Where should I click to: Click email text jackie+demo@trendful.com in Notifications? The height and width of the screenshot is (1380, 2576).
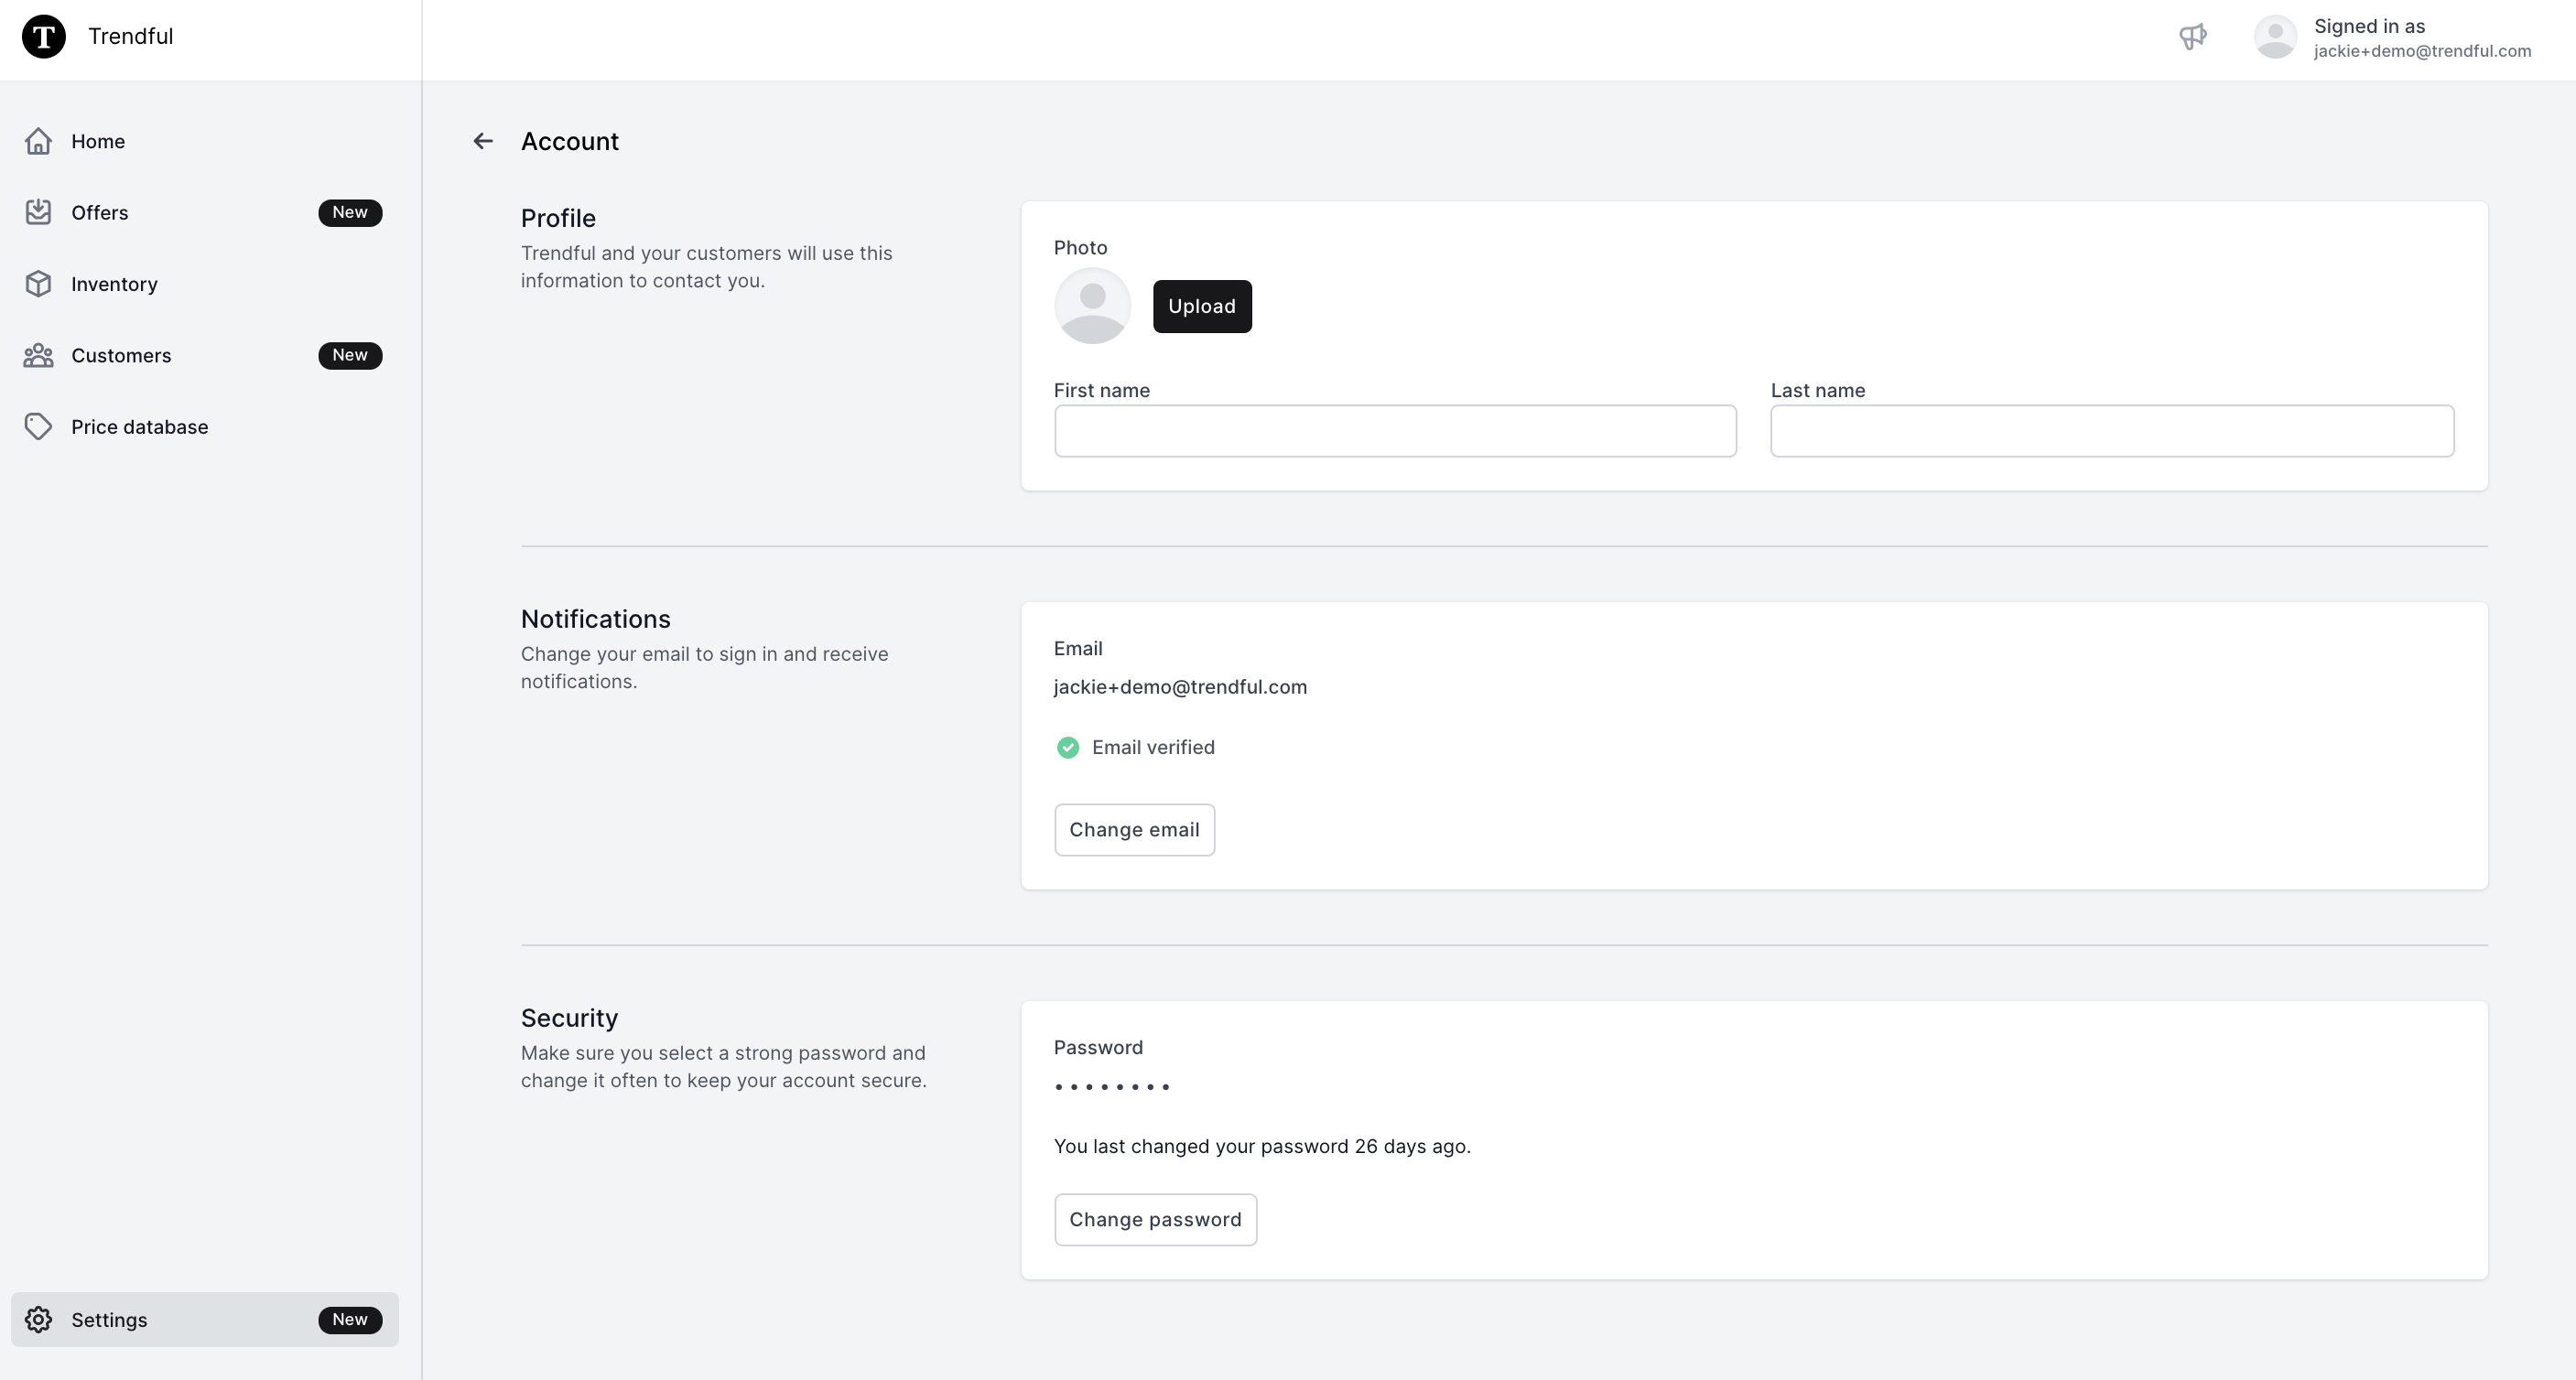1180,687
